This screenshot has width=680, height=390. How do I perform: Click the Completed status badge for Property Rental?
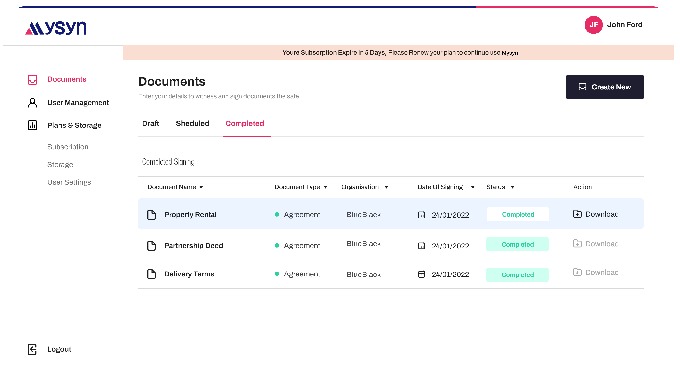[x=517, y=214]
